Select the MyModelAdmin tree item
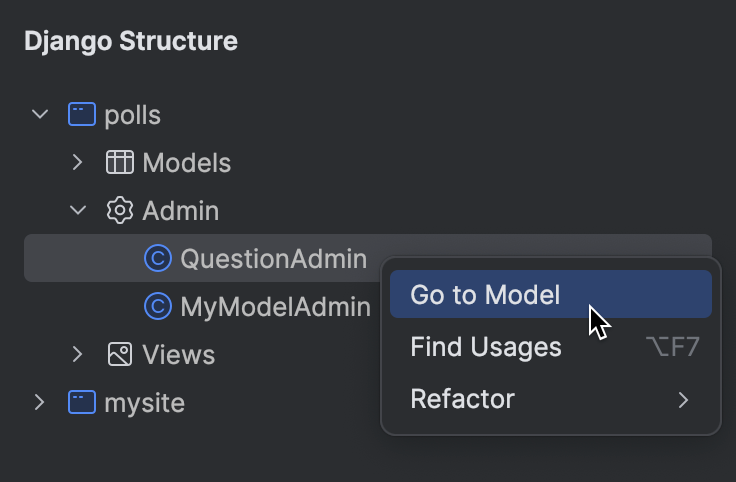 [275, 306]
